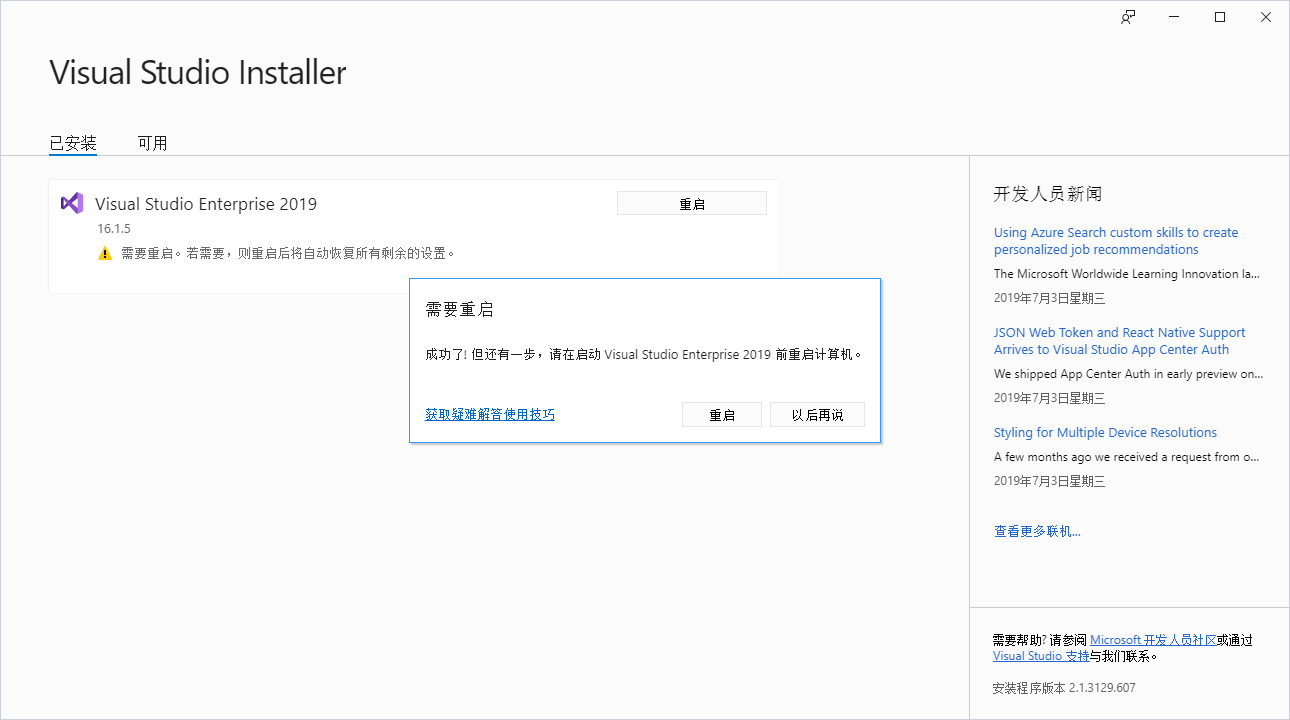Open Visual Studio 支持 link
This screenshot has width=1290, height=720.
[x=1041, y=656]
